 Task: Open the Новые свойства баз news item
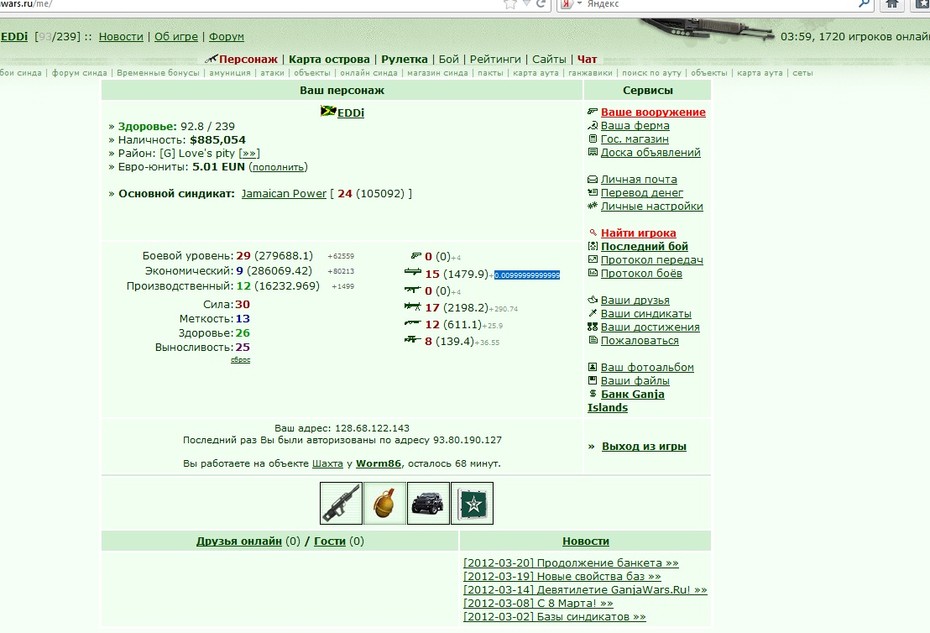(x=562, y=576)
